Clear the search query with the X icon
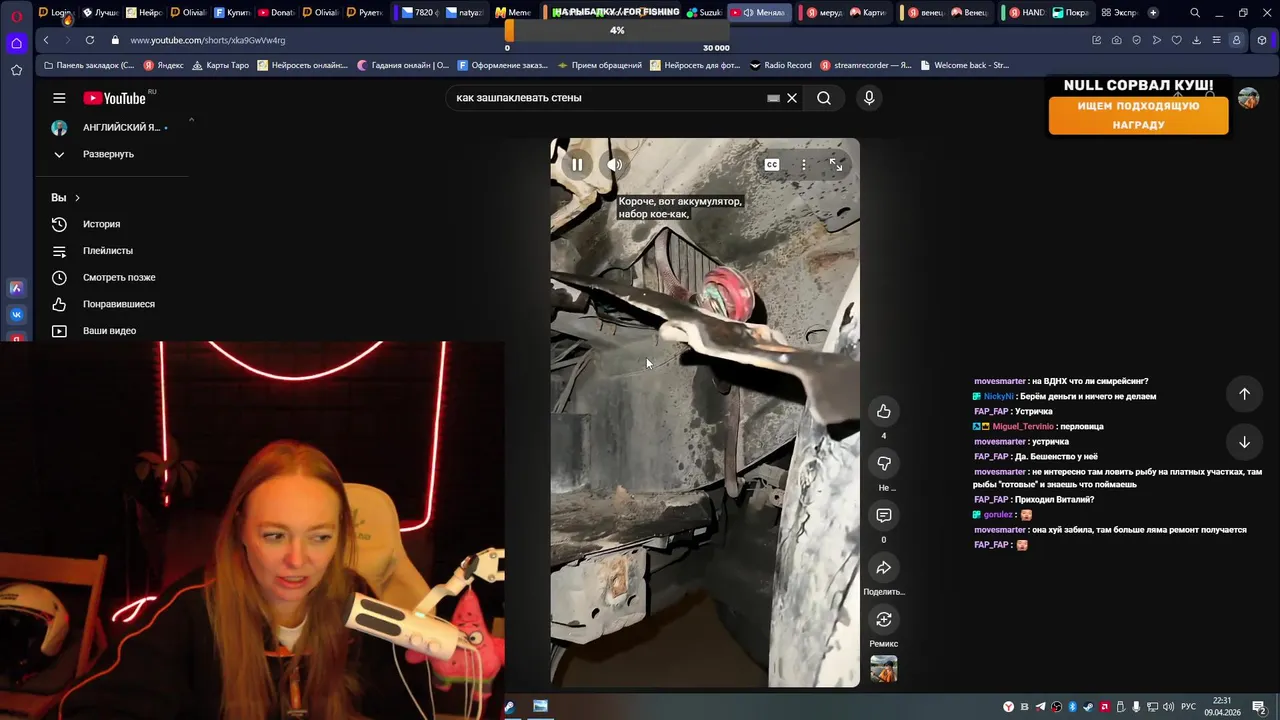The height and width of the screenshot is (720, 1280). (x=792, y=98)
